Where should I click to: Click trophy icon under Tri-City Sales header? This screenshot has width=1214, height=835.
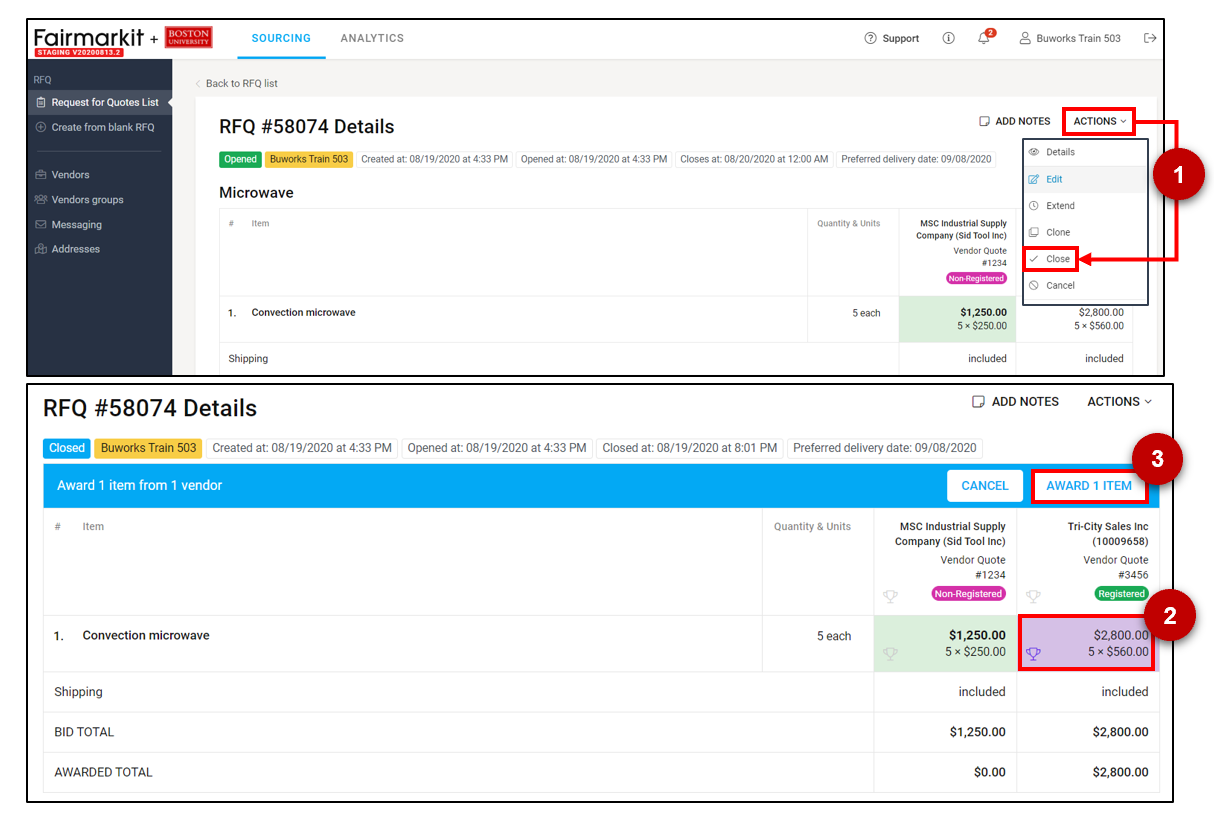coord(1034,596)
